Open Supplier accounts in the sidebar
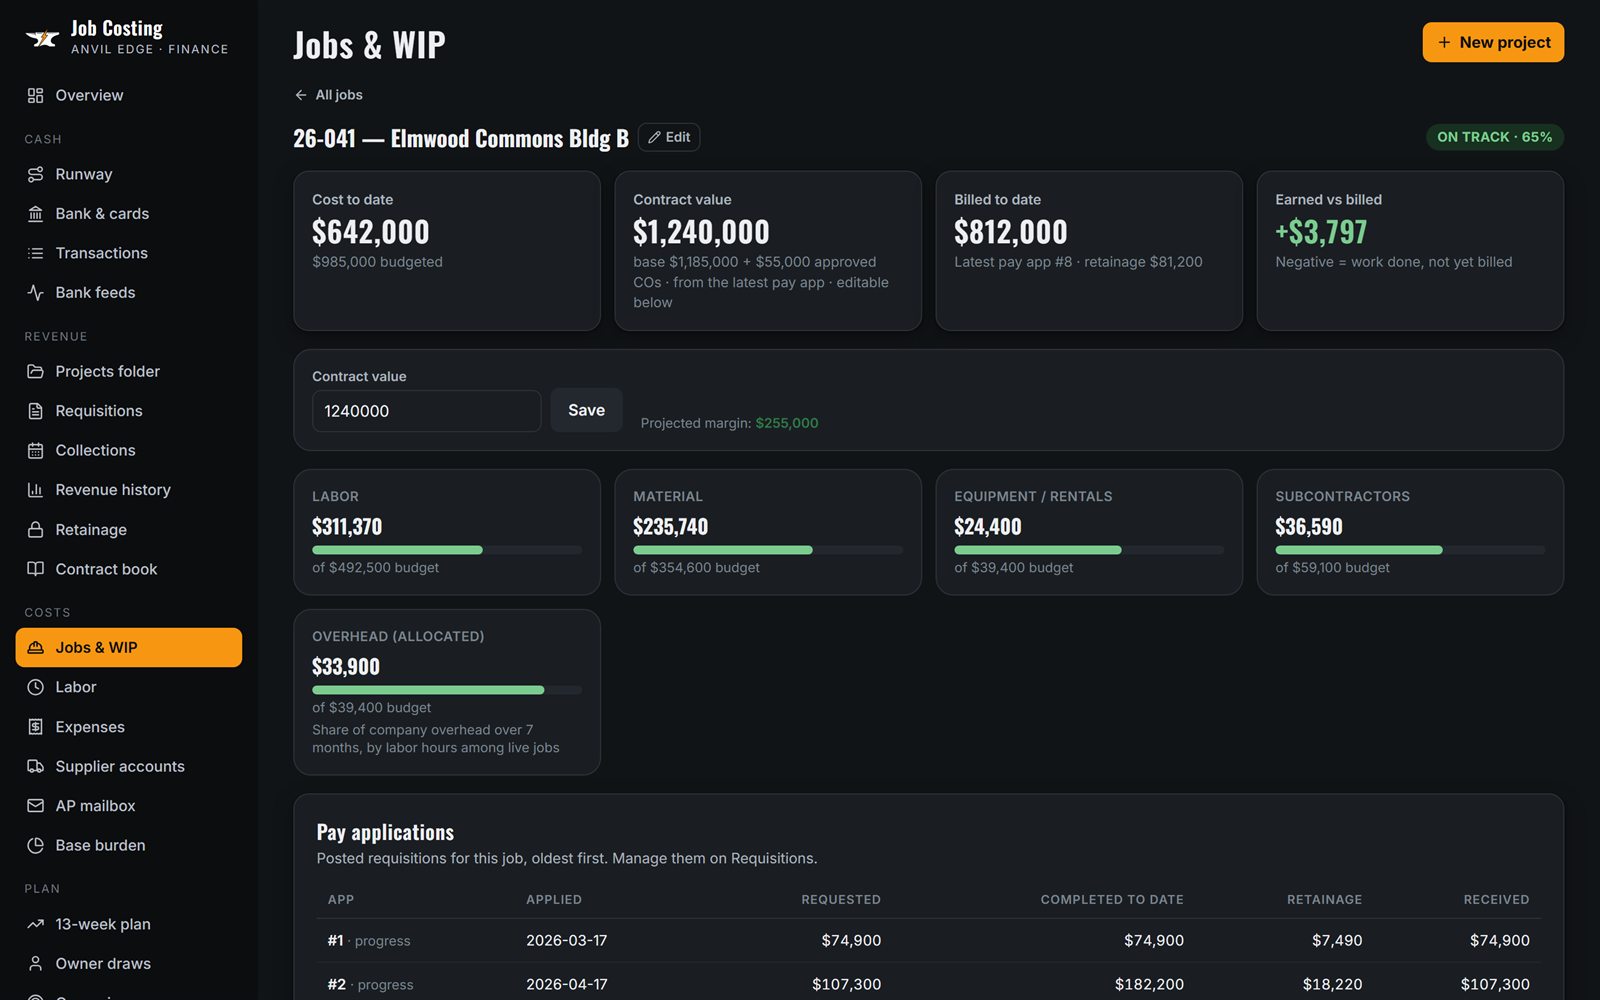1600x1000 pixels. point(129,766)
